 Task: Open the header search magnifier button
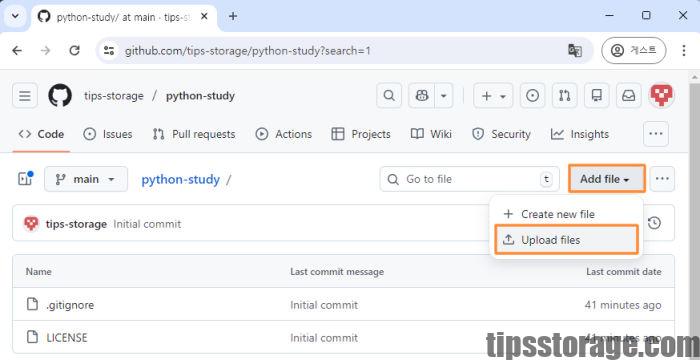(x=389, y=96)
